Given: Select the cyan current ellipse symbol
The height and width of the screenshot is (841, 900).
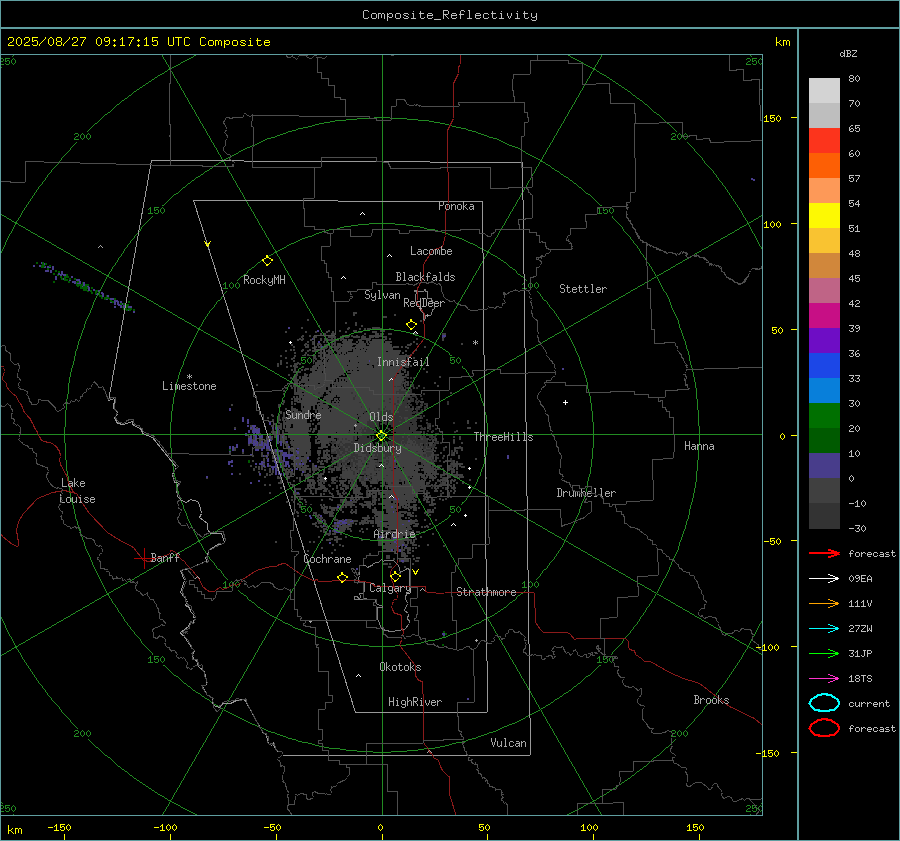Looking at the screenshot, I should point(824,703).
